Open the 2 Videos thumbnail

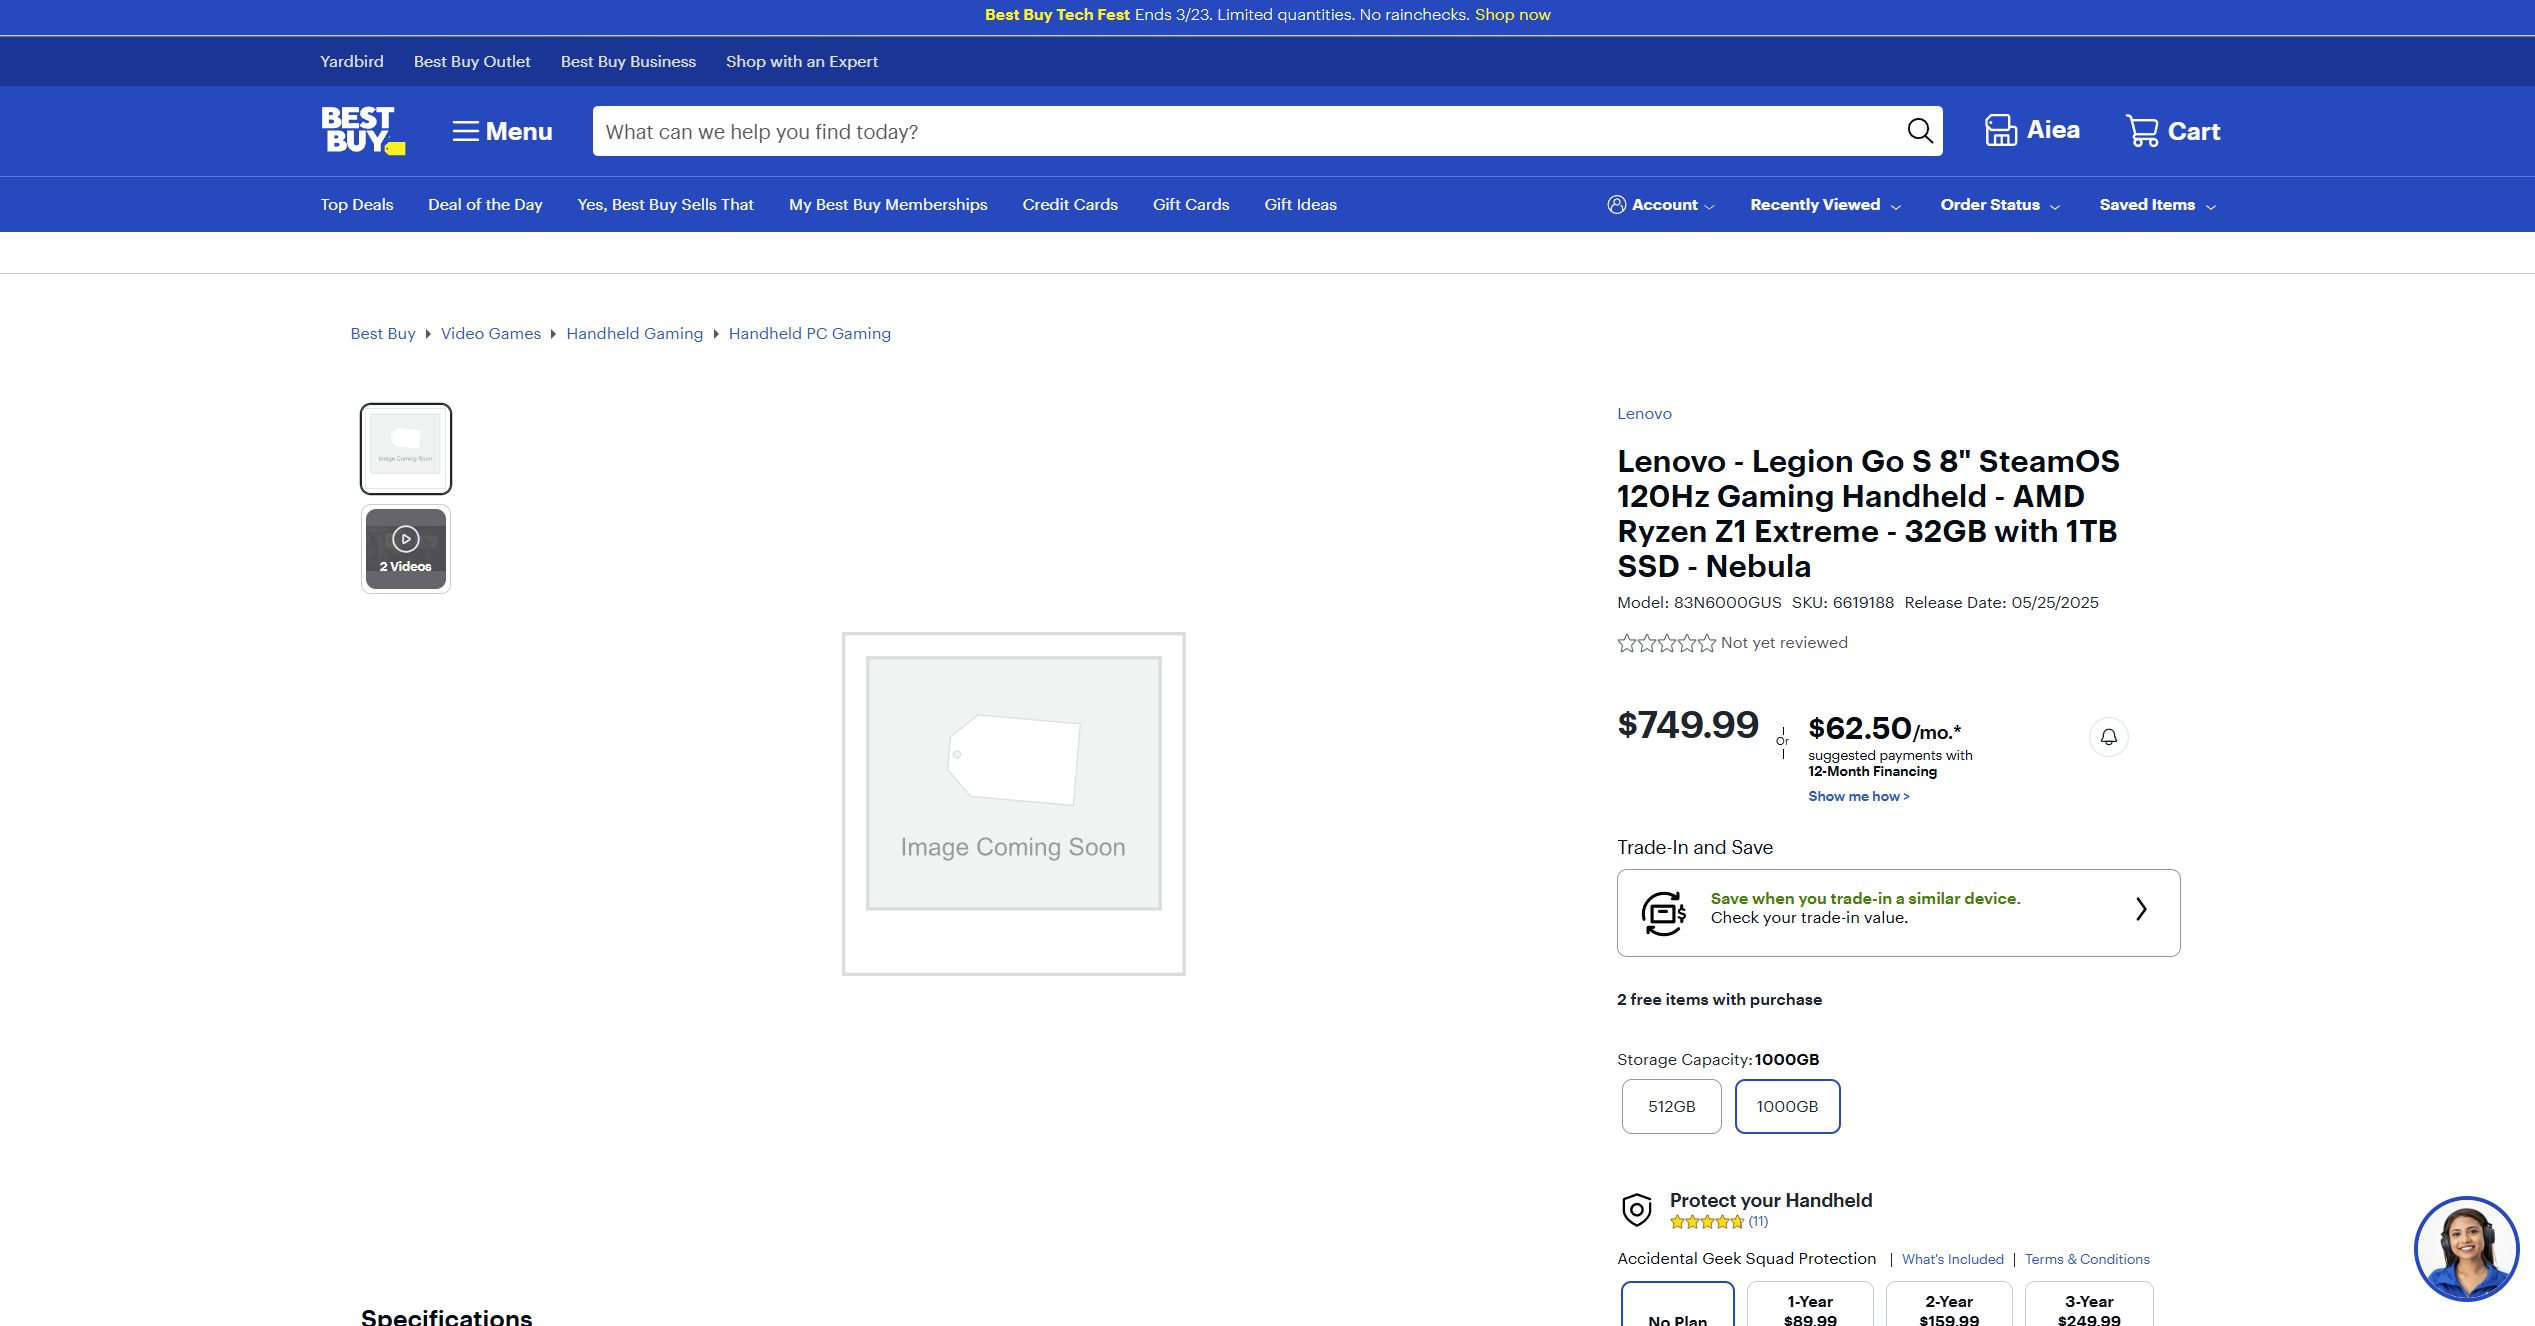point(405,549)
